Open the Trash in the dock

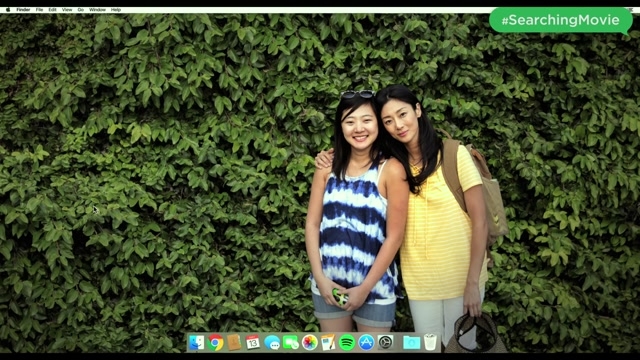(430, 342)
